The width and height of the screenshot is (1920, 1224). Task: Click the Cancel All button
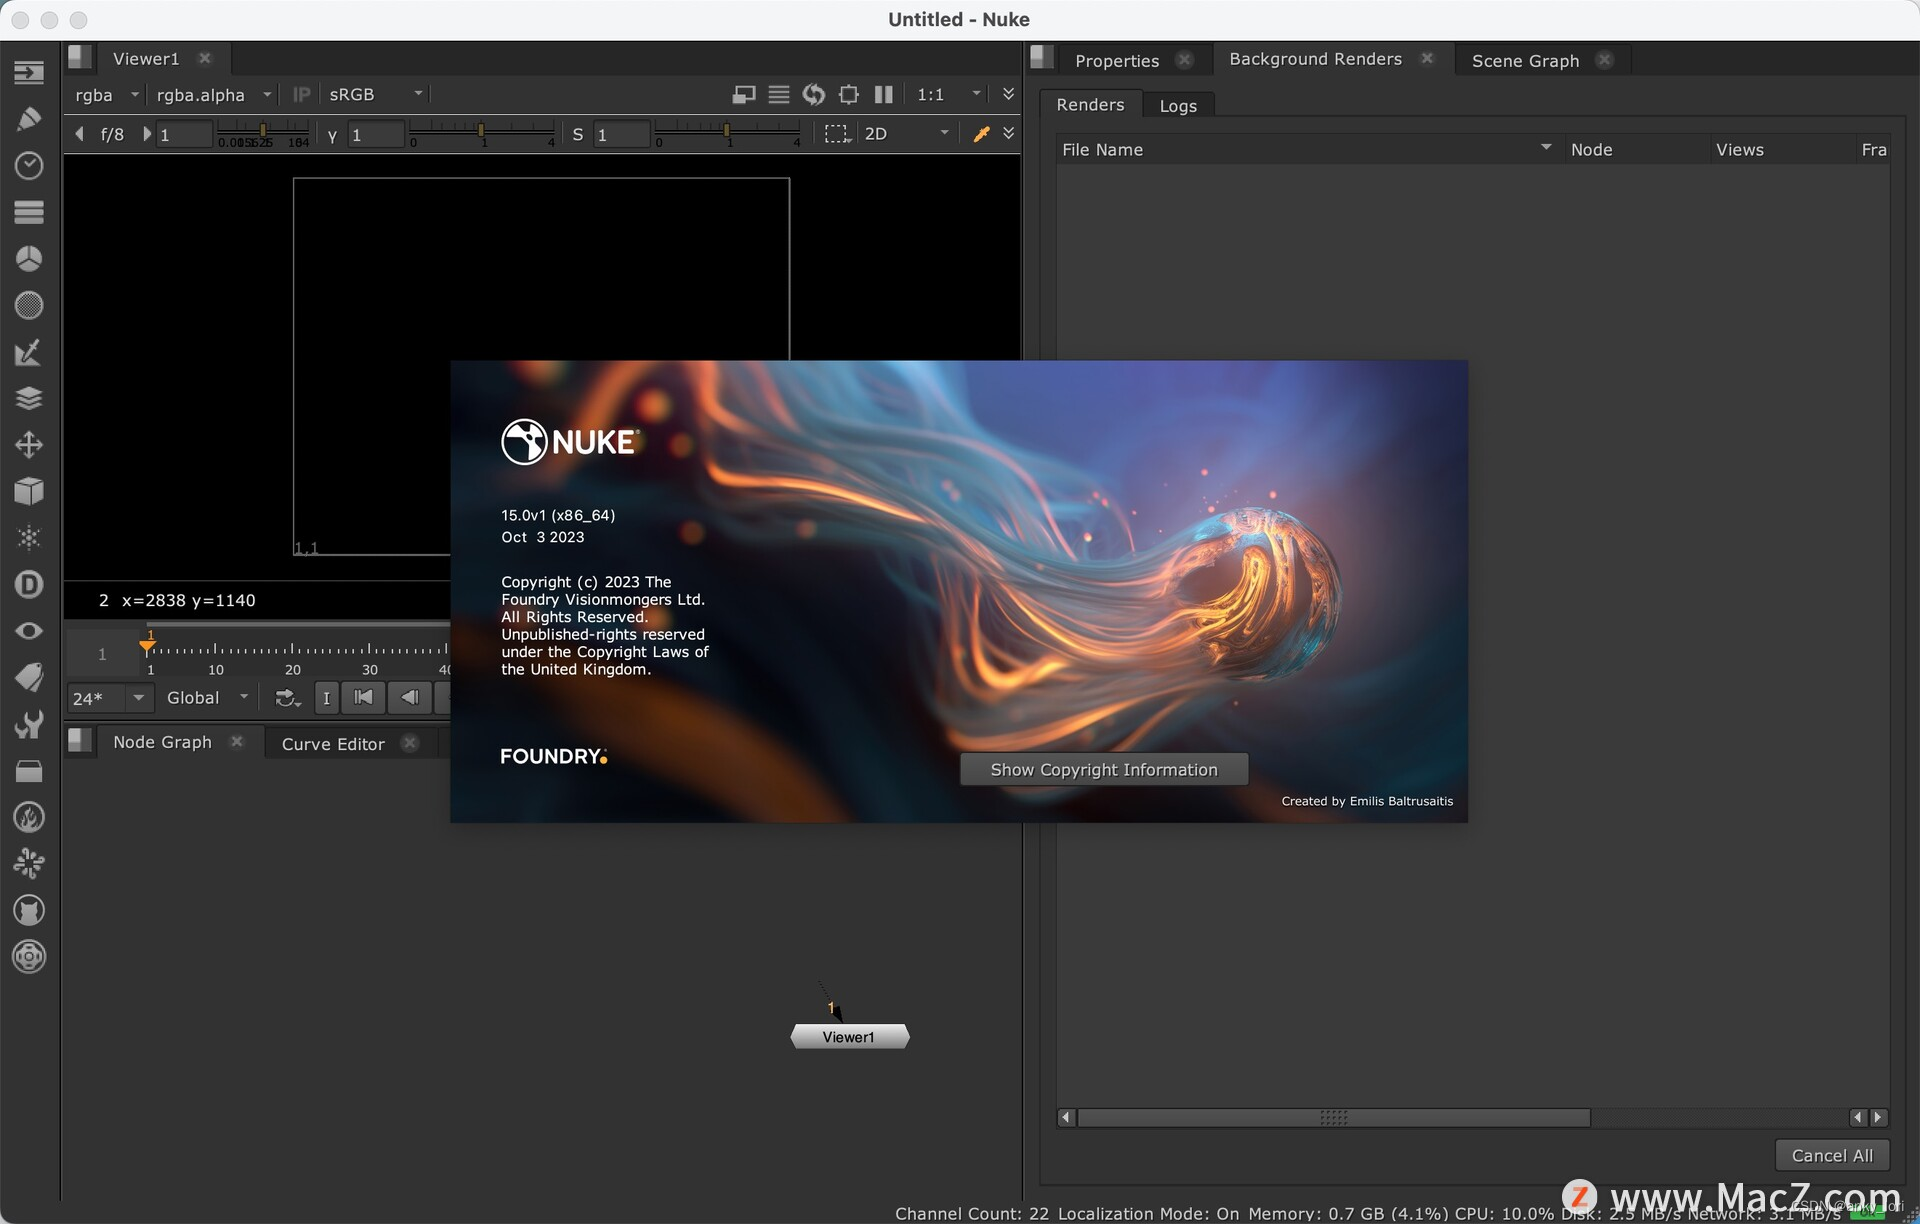coord(1832,1156)
